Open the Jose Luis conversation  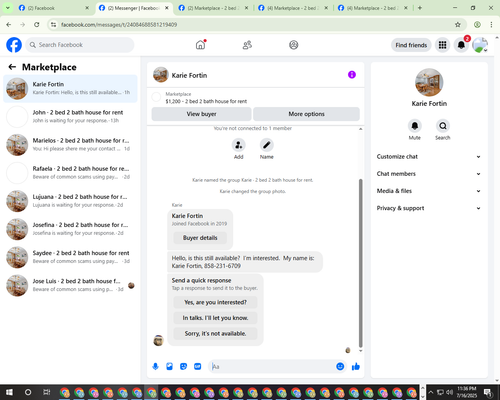tap(70, 285)
